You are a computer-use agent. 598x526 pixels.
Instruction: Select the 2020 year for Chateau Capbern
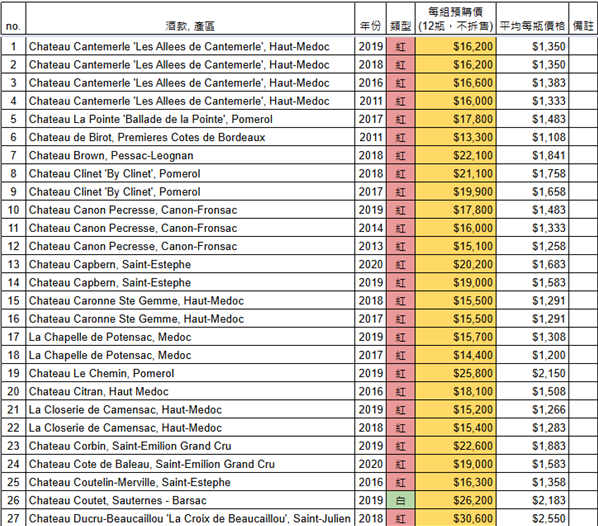pos(370,264)
